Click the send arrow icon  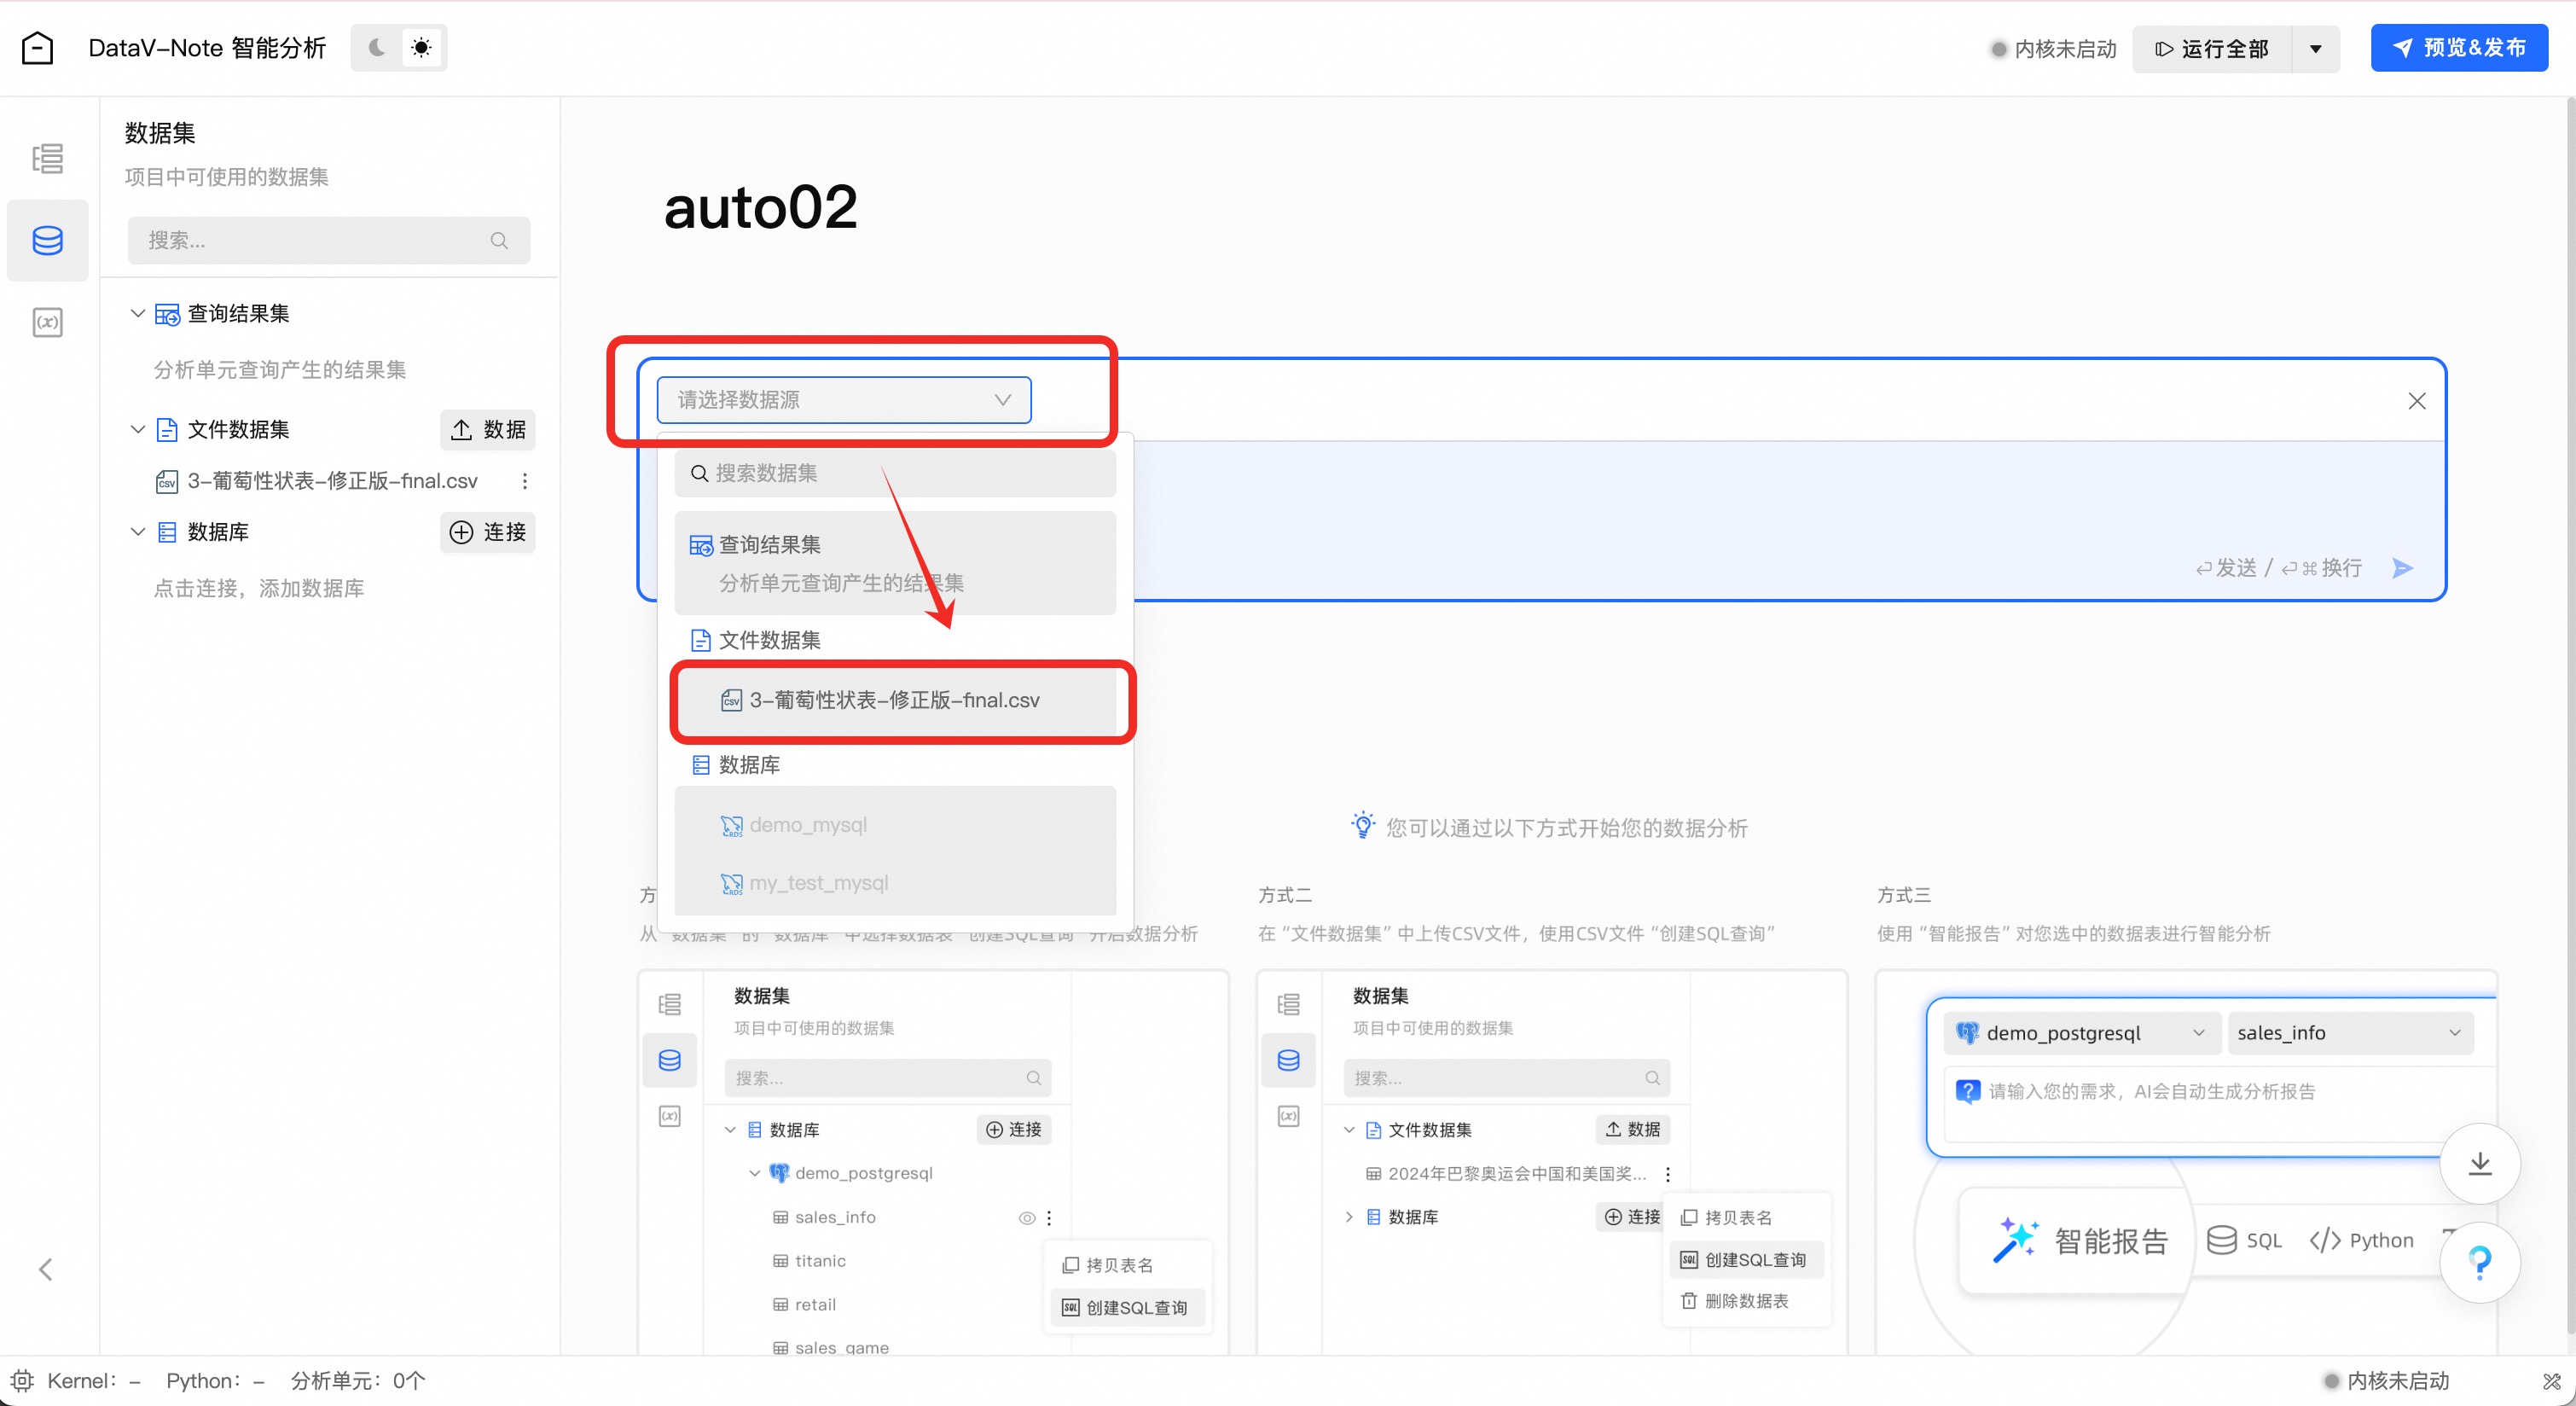(x=2402, y=568)
